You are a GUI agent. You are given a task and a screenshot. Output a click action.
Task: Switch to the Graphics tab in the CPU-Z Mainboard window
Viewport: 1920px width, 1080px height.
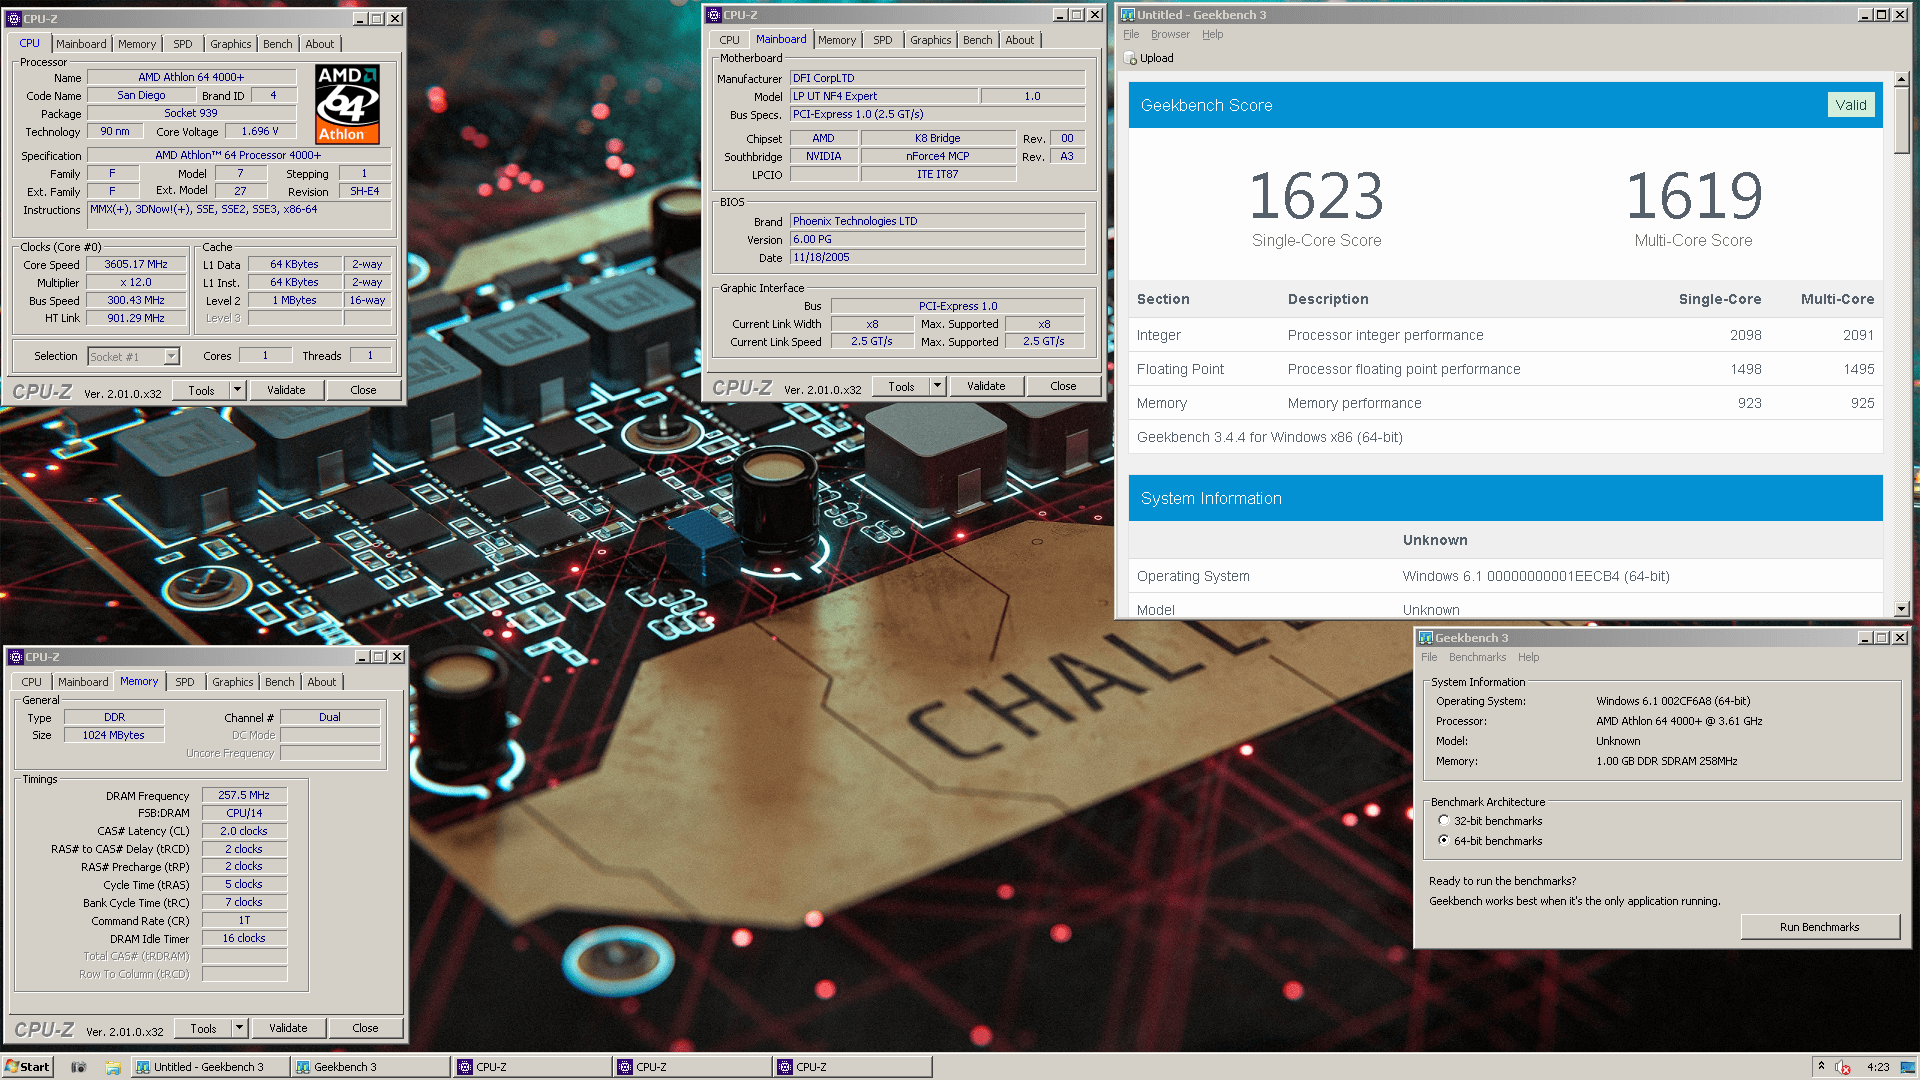[930, 40]
